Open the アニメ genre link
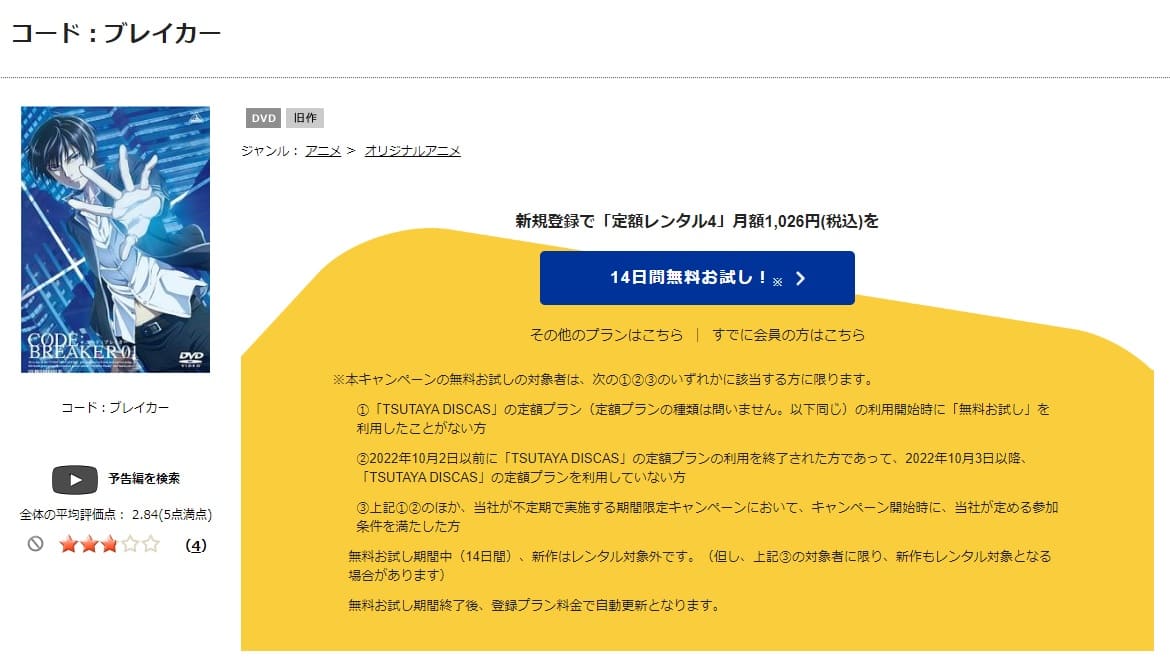1170x663 pixels. tap(323, 151)
